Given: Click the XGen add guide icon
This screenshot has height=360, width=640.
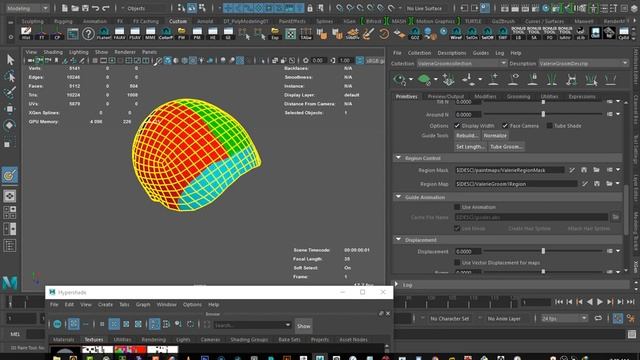Looking at the screenshot, I should (x=494, y=79).
